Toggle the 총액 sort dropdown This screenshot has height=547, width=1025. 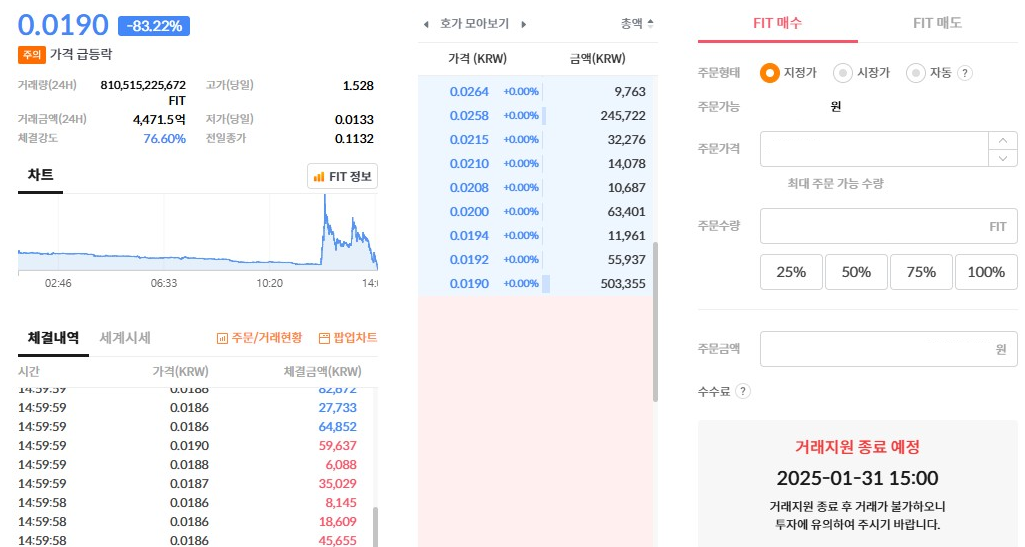pos(637,23)
